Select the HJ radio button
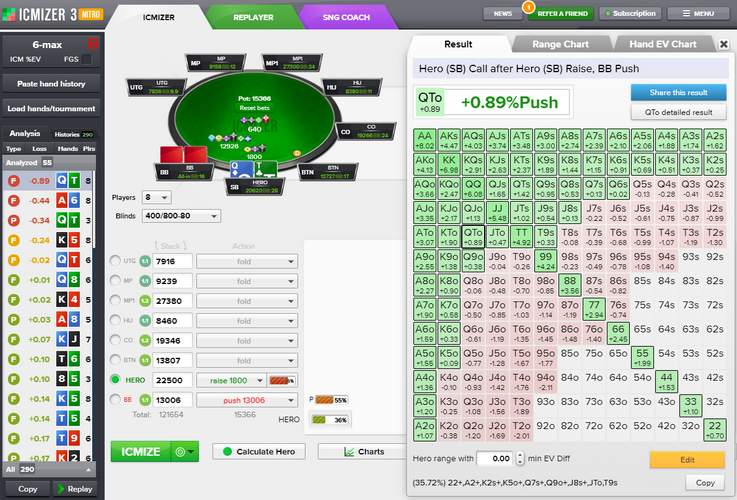Viewport: 737px width, 500px height. (115, 320)
